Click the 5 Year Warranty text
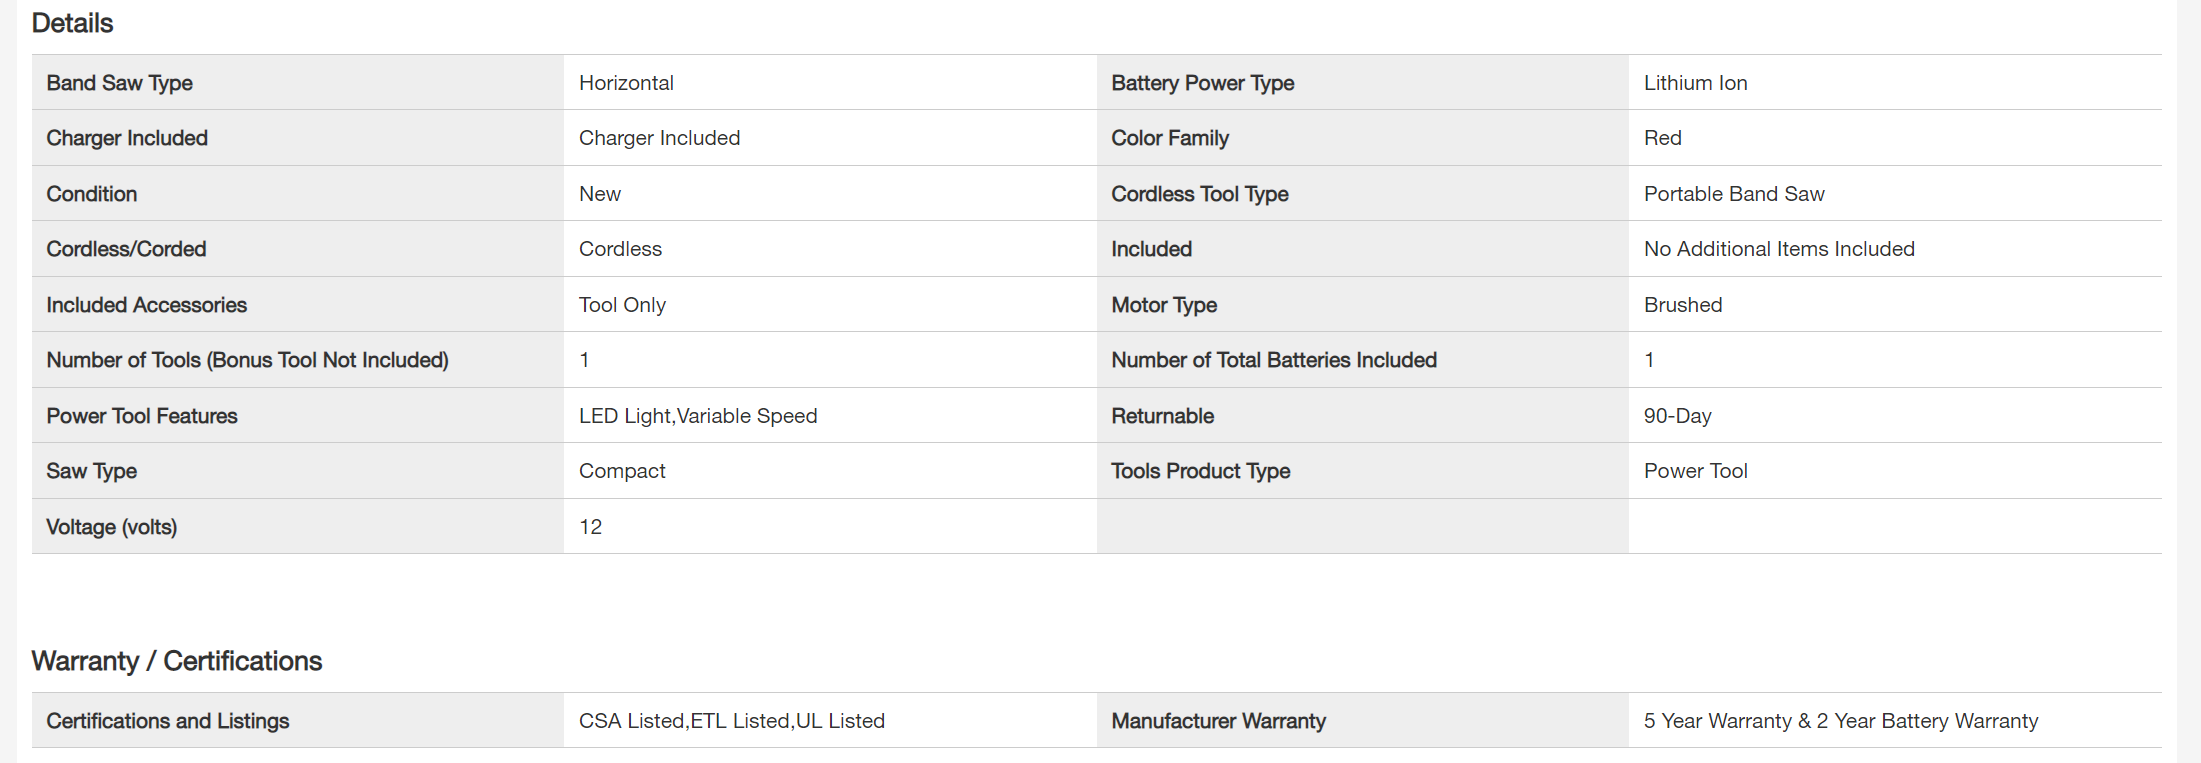 [1717, 721]
